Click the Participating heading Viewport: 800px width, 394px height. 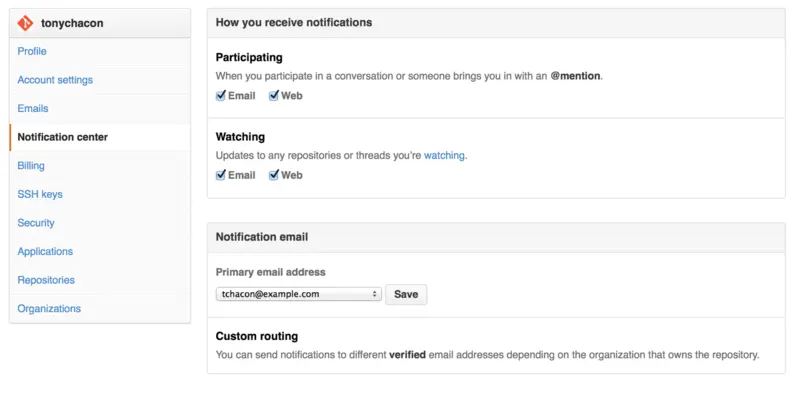point(249,57)
